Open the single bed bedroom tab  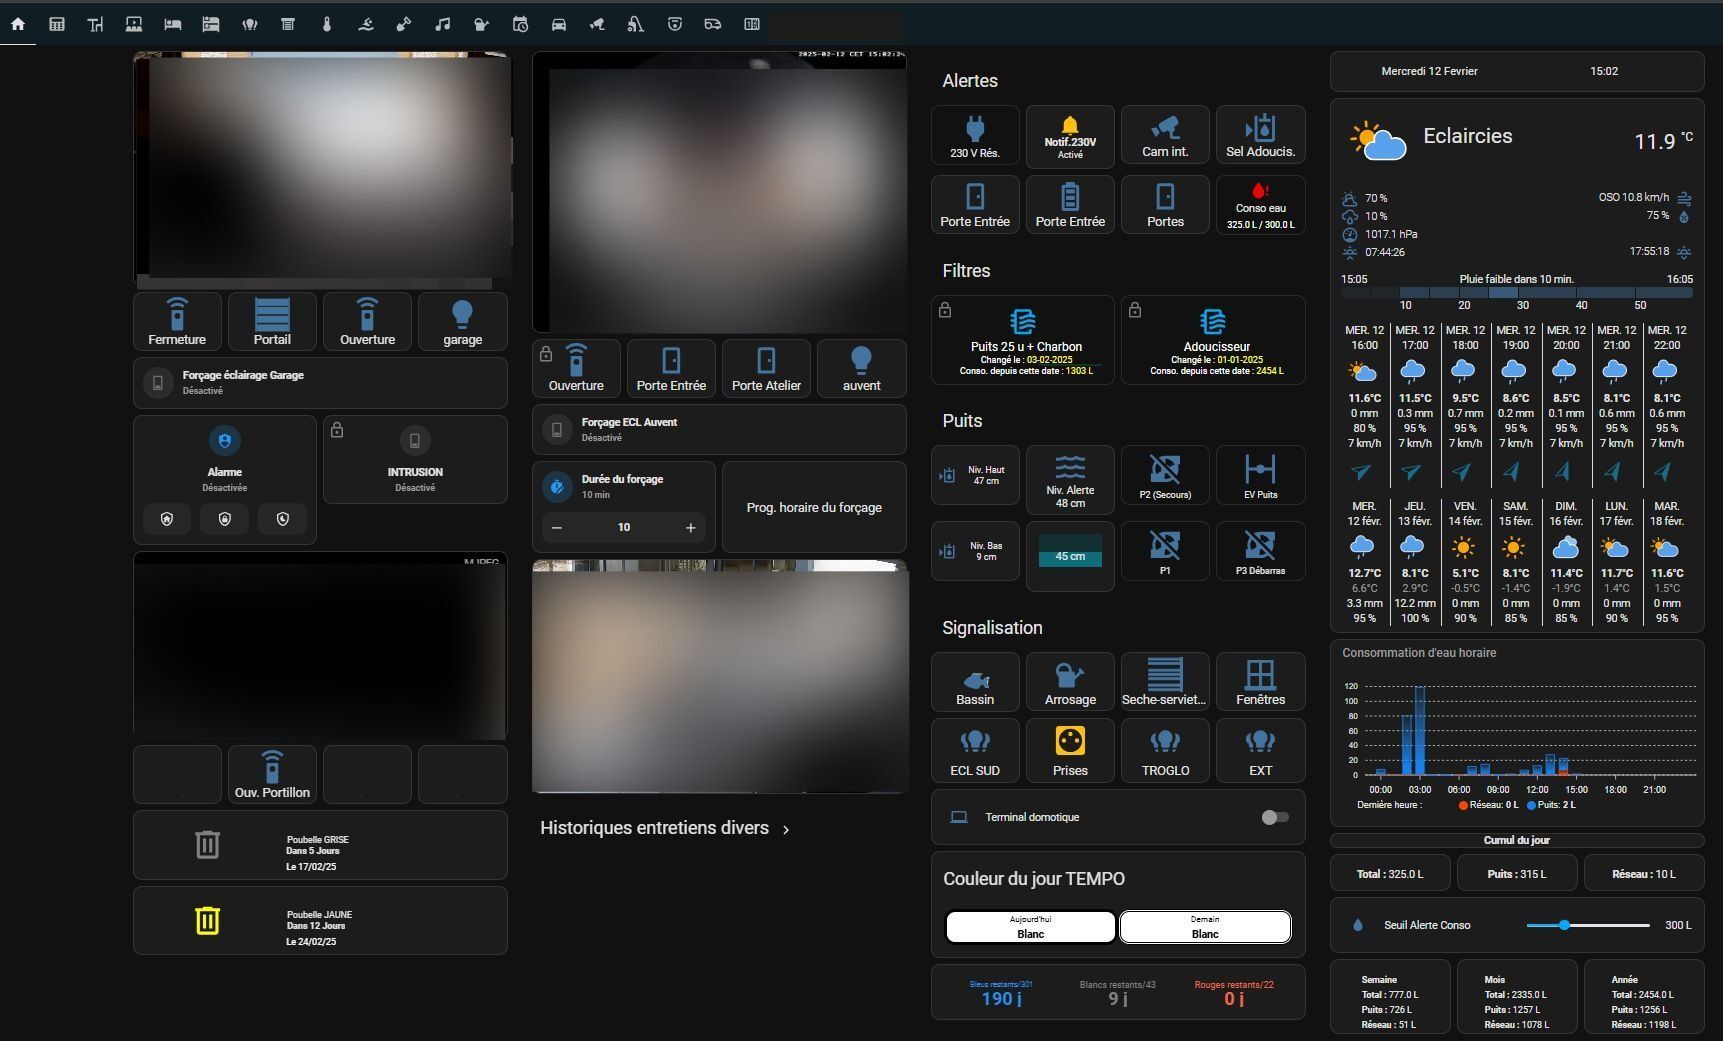click(x=172, y=24)
